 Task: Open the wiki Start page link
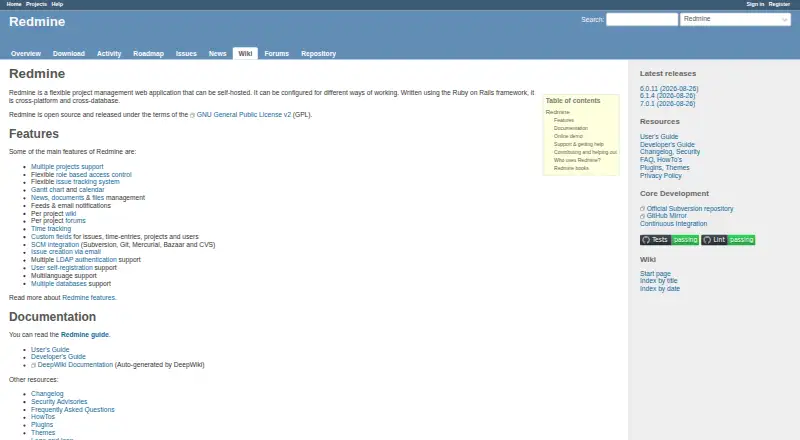coord(655,274)
